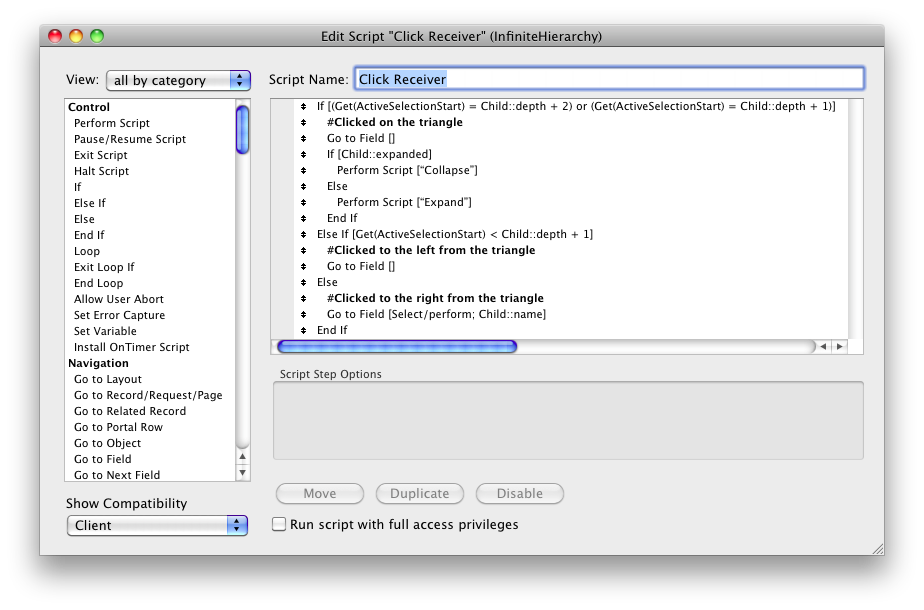
Task: Select 'Go to Layout' step
Action: pos(108,379)
